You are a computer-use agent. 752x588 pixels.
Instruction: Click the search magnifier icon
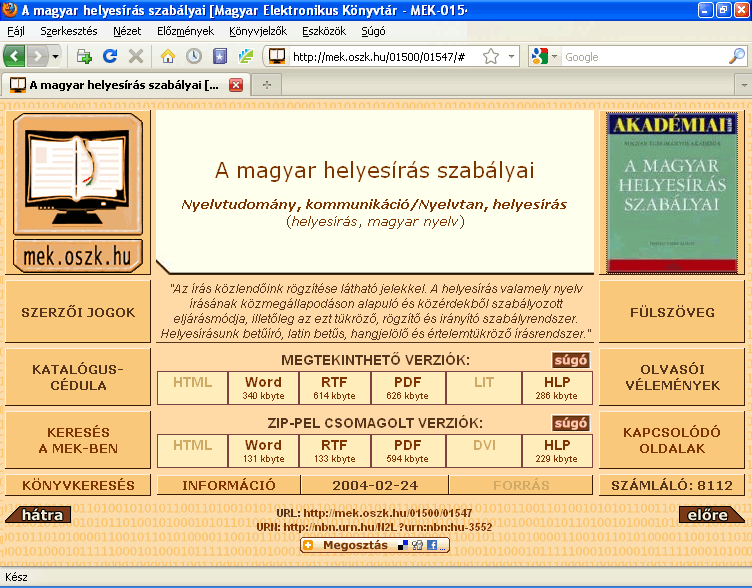[736, 57]
